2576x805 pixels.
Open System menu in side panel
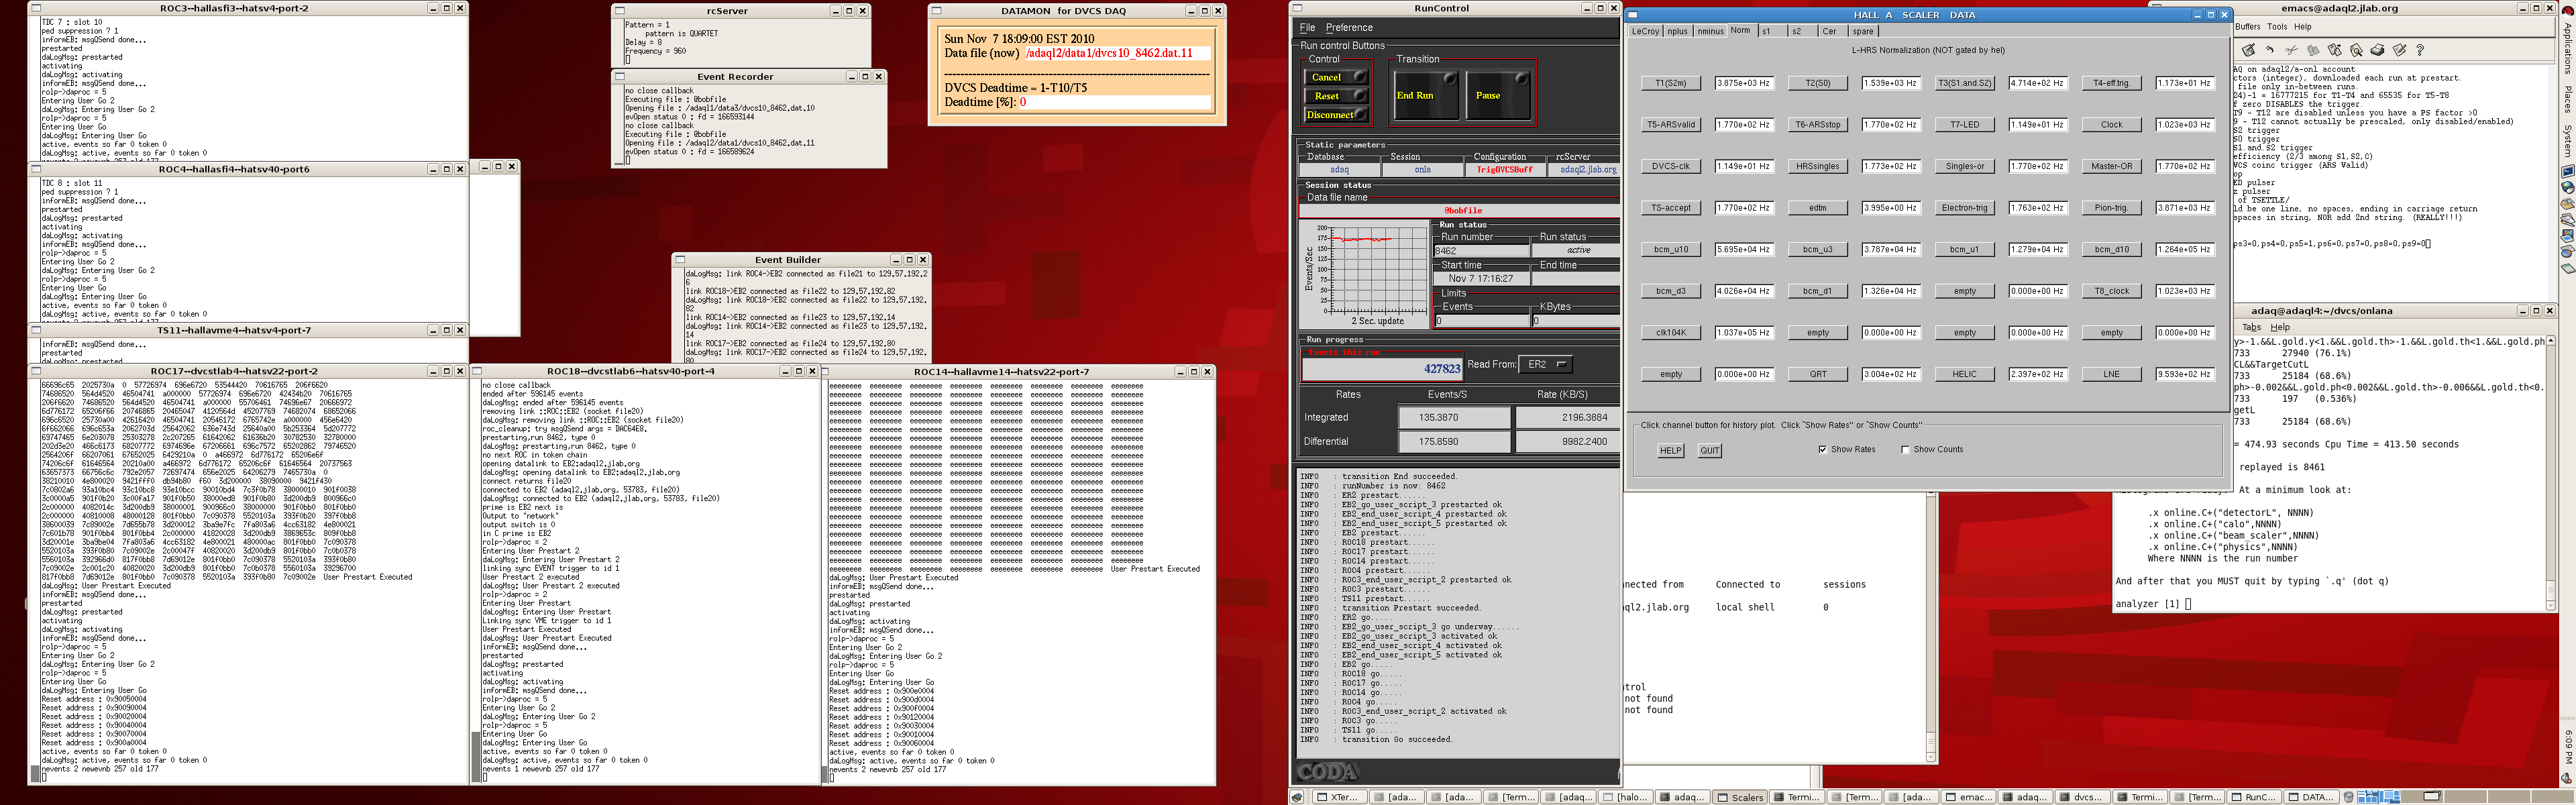tap(2568, 141)
